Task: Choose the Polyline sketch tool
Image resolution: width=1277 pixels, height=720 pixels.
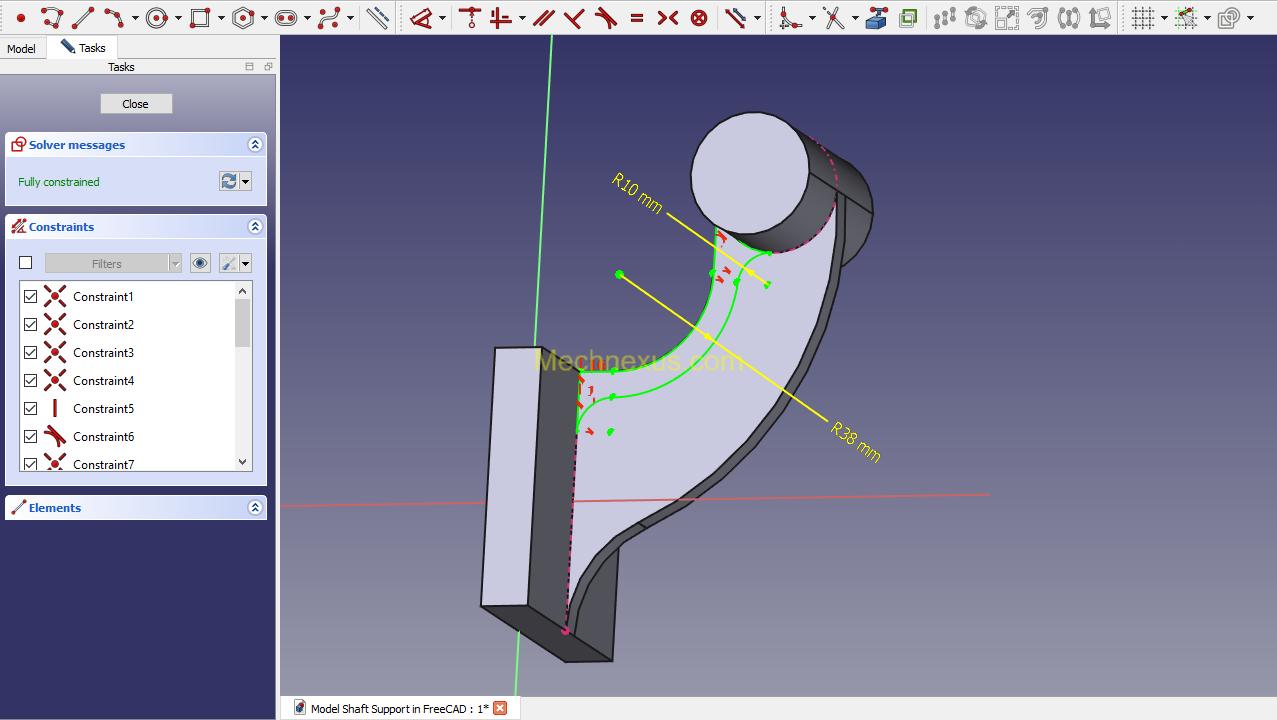Action: 52,18
